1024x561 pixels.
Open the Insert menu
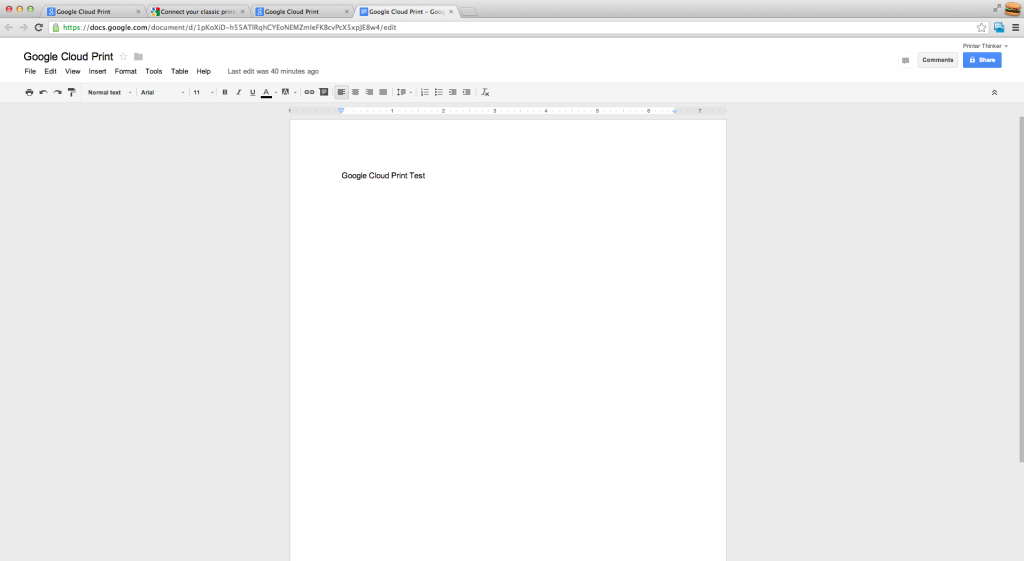(97, 72)
